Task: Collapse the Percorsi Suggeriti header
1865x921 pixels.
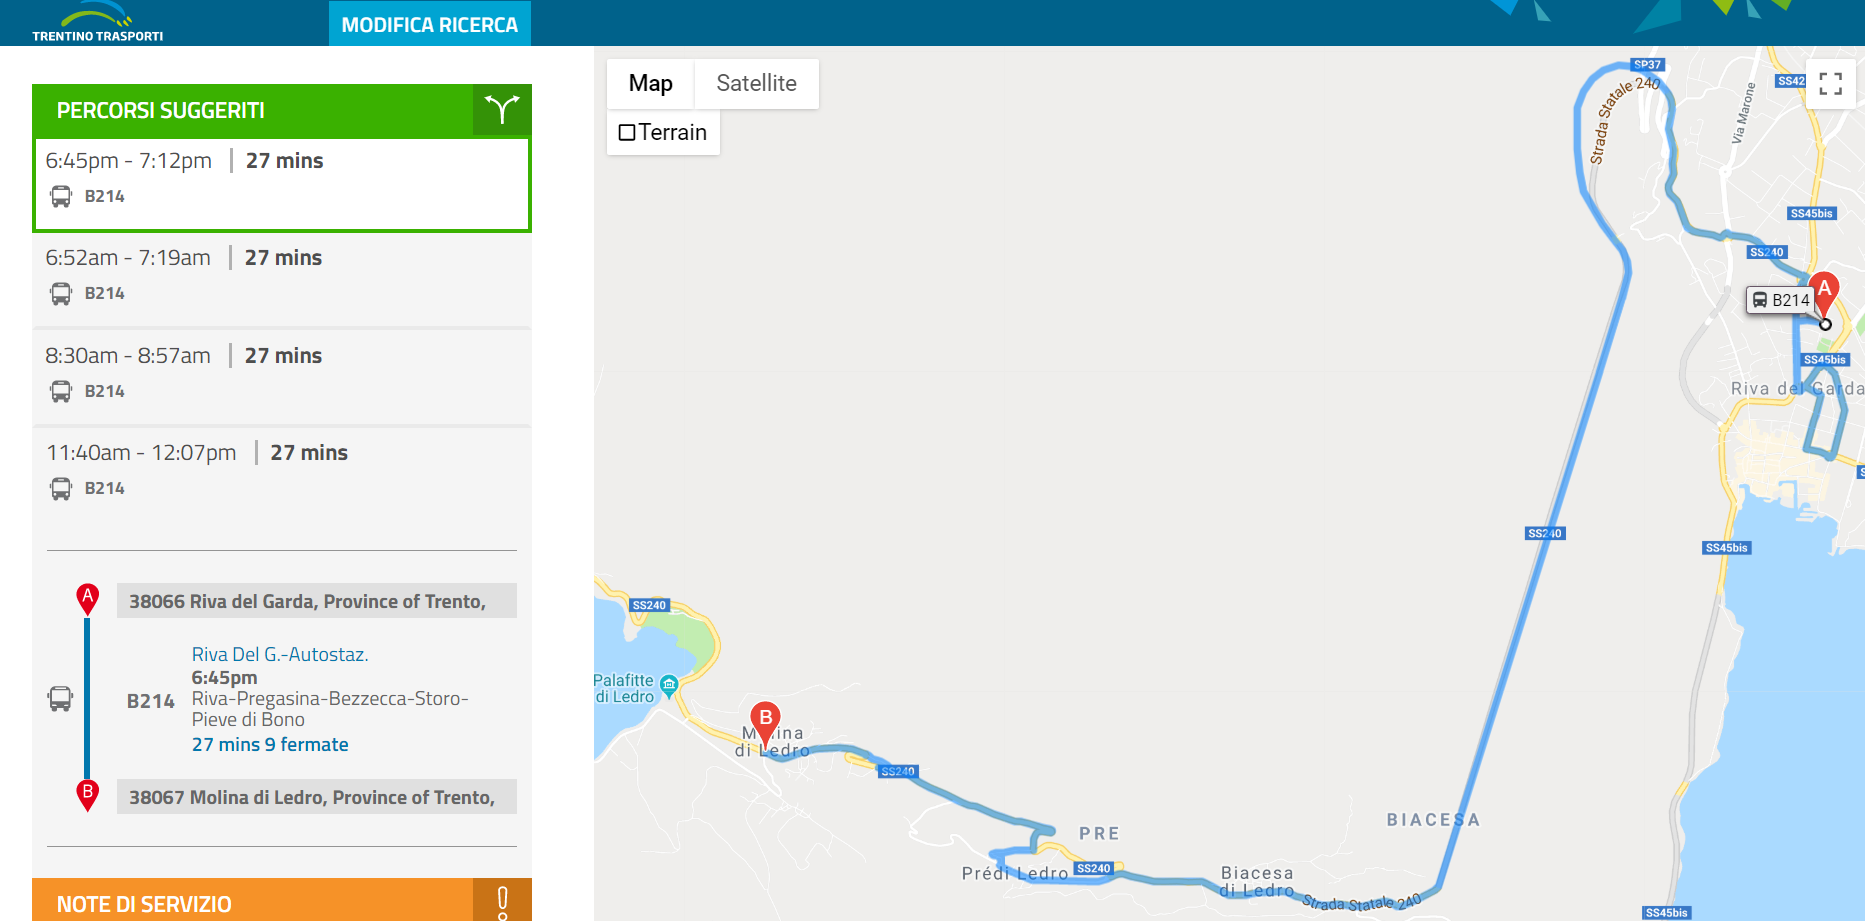Action: (252, 111)
